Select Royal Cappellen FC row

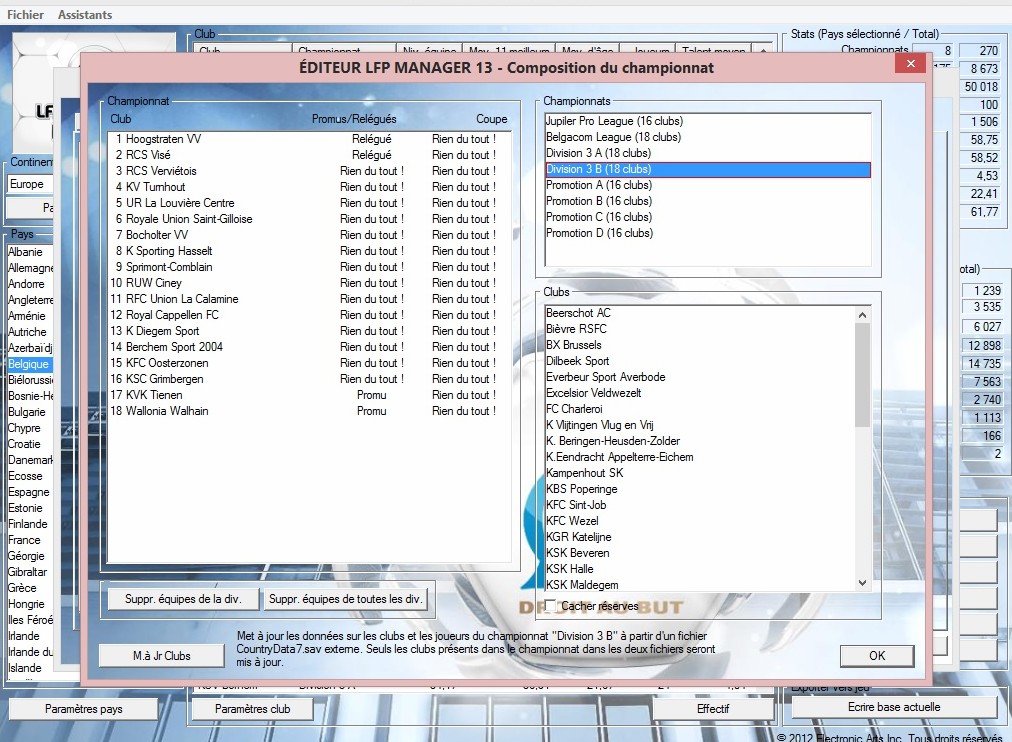[309, 315]
